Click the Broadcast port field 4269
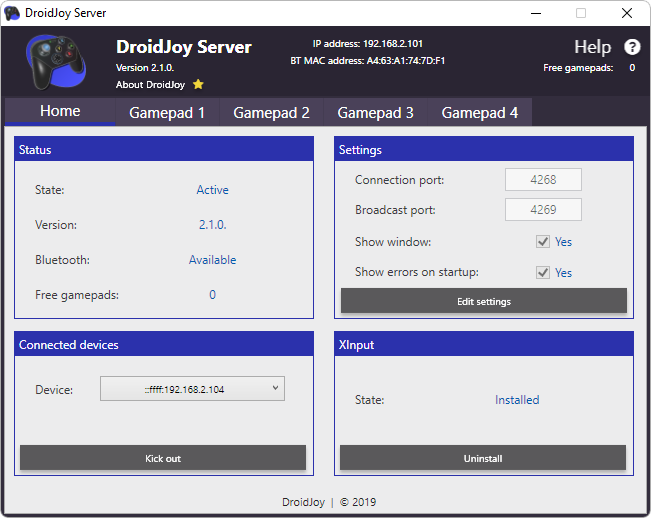 pyautogui.click(x=543, y=209)
